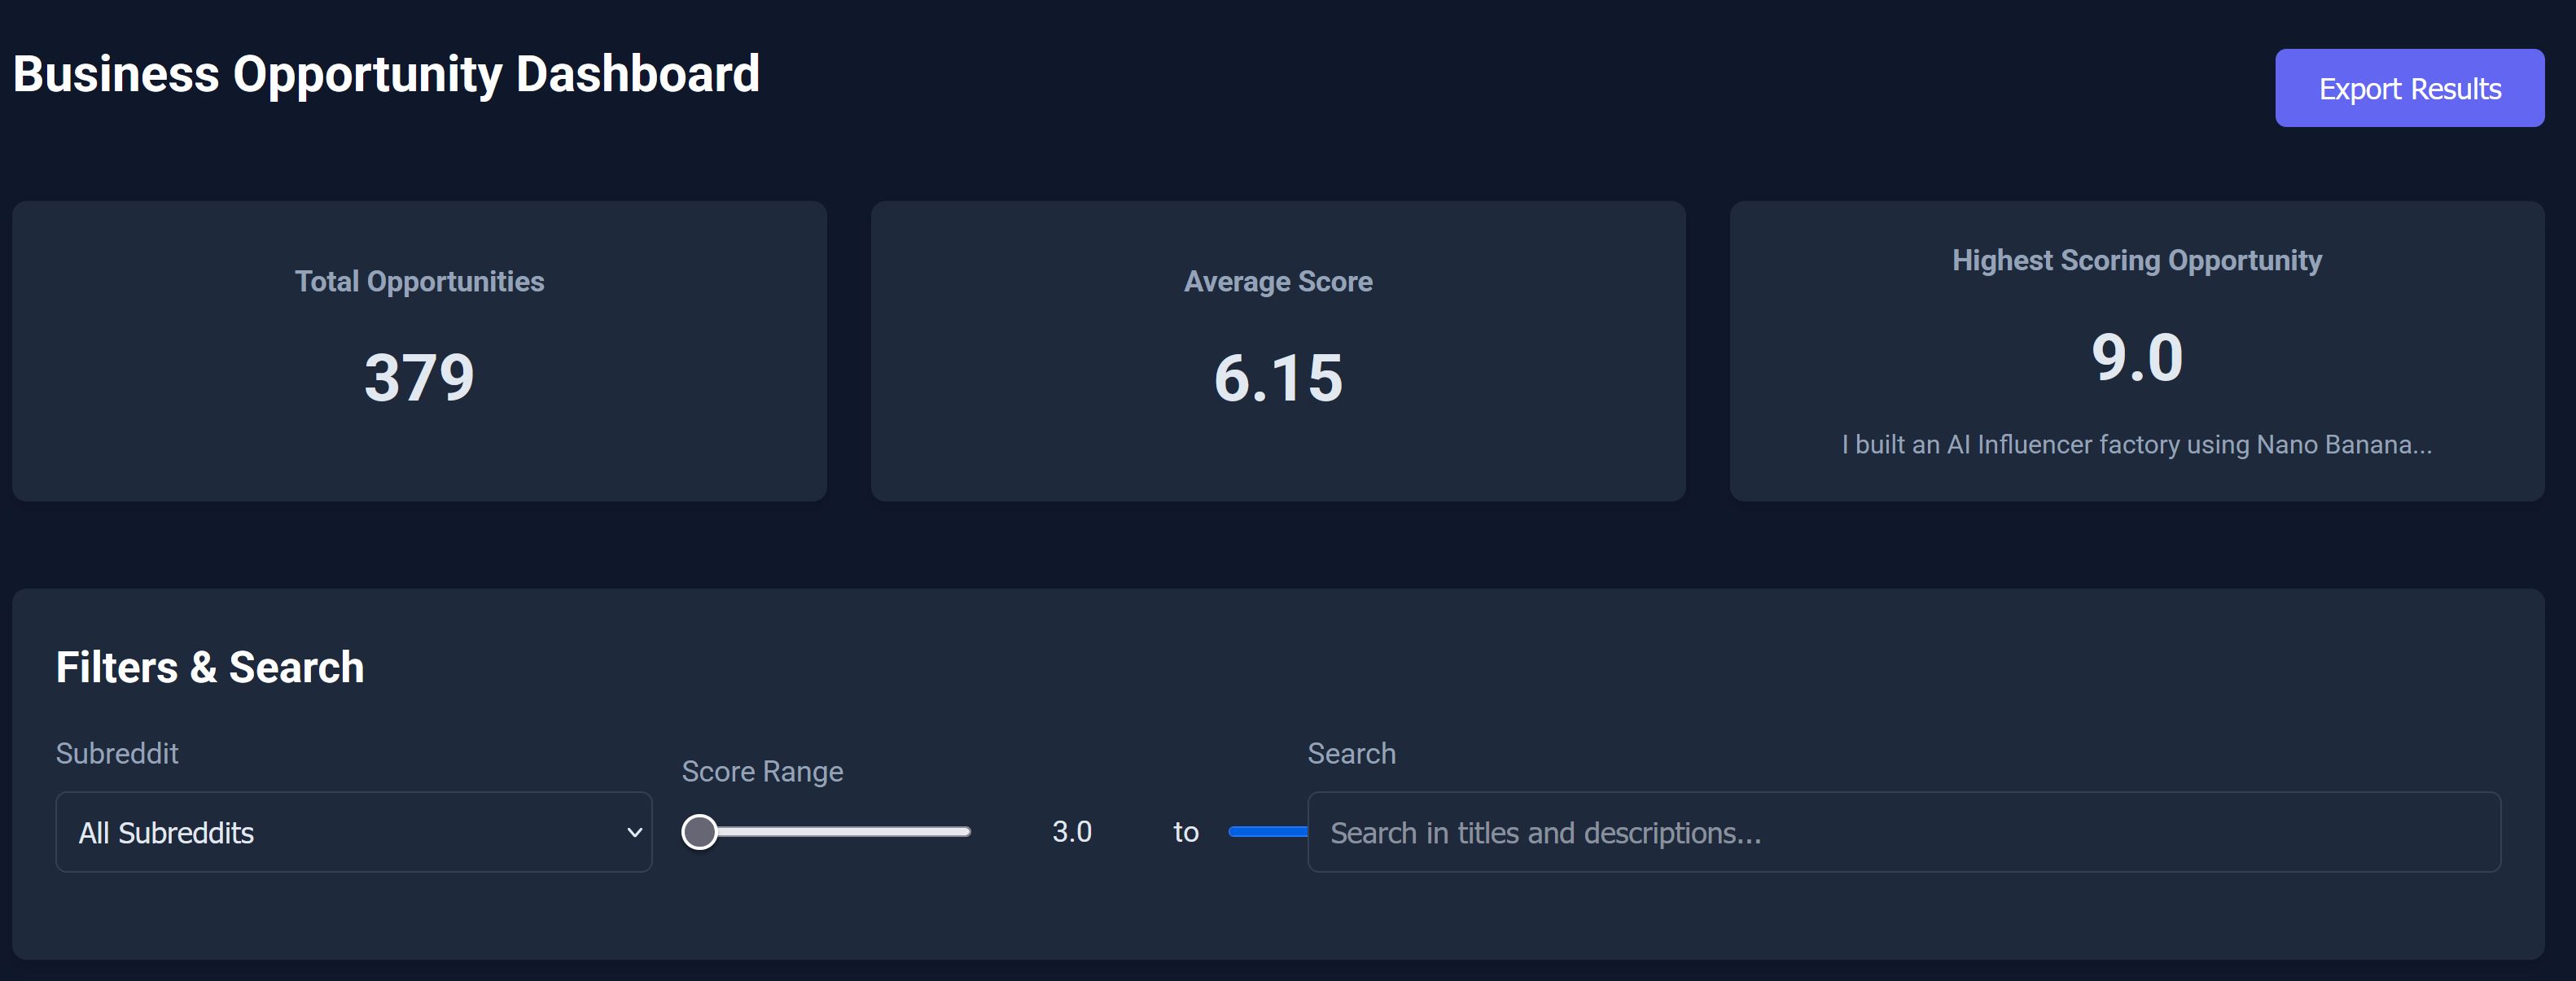2576x981 pixels.
Task: Click the chevron arrow on Subreddit selector
Action: pos(634,832)
